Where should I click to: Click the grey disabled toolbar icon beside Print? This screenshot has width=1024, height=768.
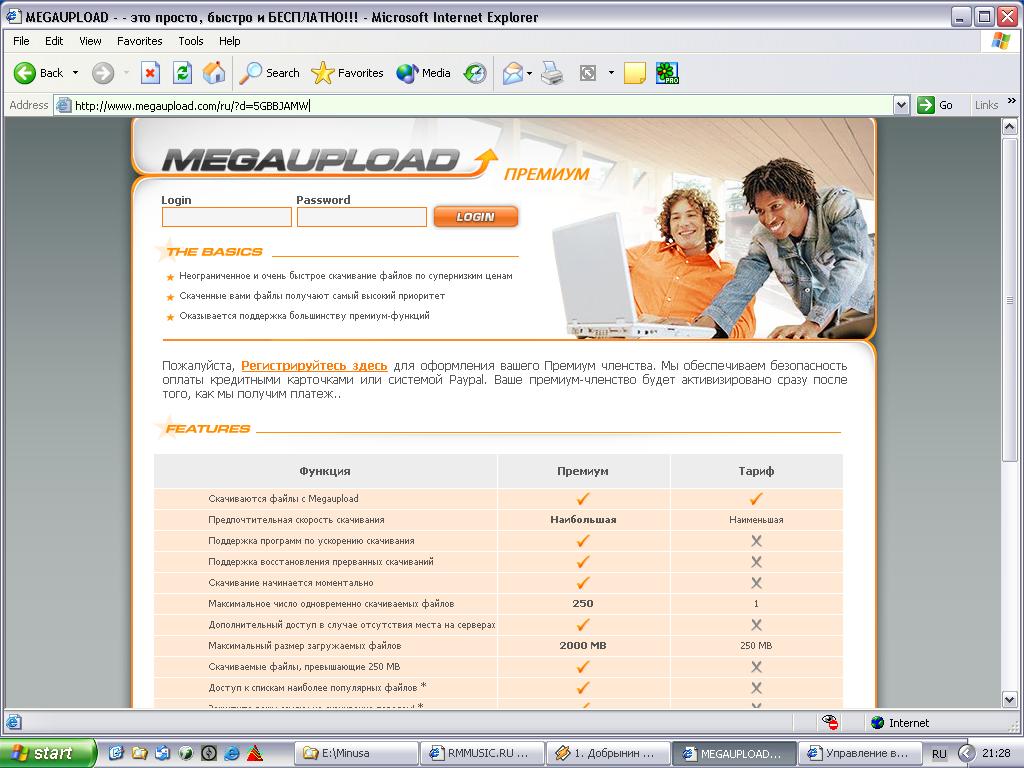[588, 72]
